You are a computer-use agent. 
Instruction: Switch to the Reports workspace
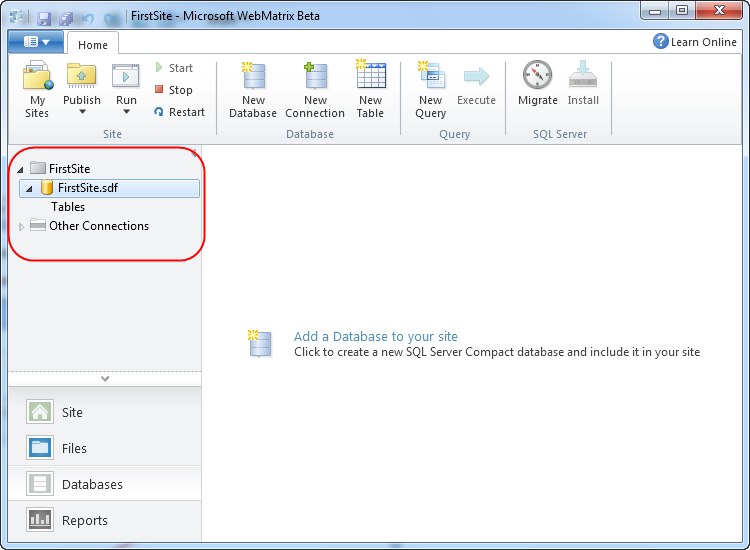(x=104, y=520)
